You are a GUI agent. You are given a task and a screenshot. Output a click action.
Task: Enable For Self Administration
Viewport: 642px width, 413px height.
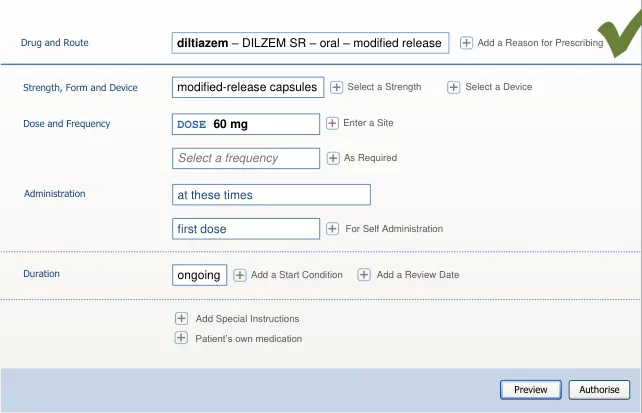tap(332, 229)
